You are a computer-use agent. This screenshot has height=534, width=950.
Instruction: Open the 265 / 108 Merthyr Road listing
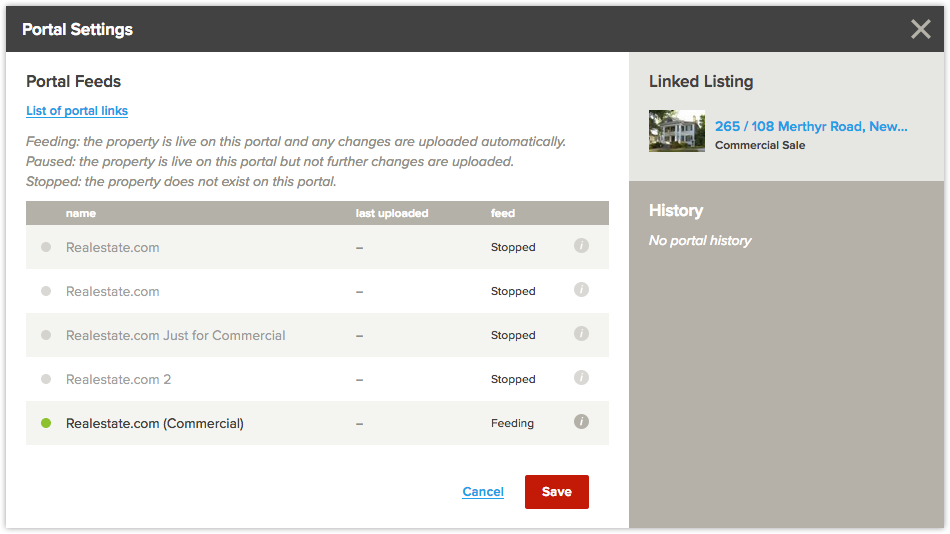coord(811,126)
